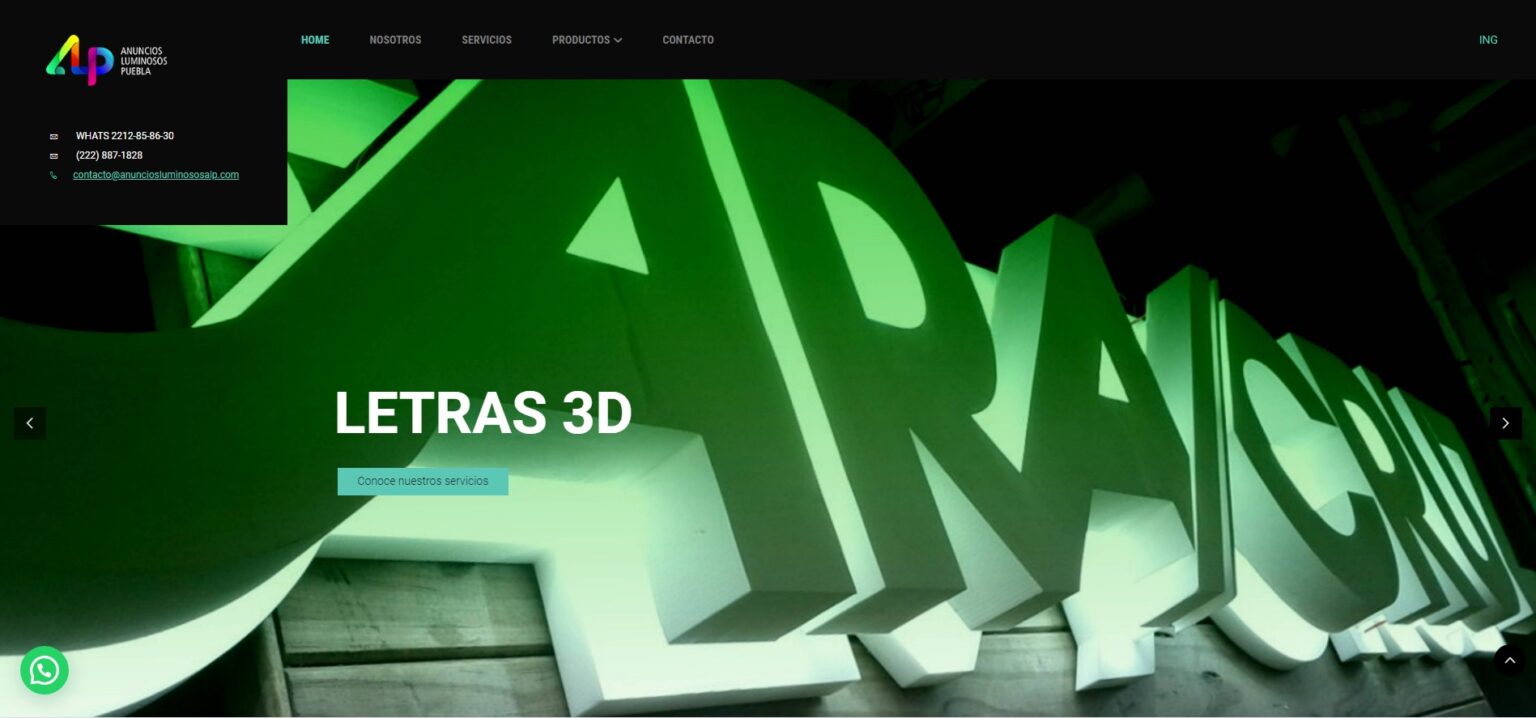The height and width of the screenshot is (718, 1536).
Task: Expand the Productos dropdown chevron
Action: click(x=618, y=40)
